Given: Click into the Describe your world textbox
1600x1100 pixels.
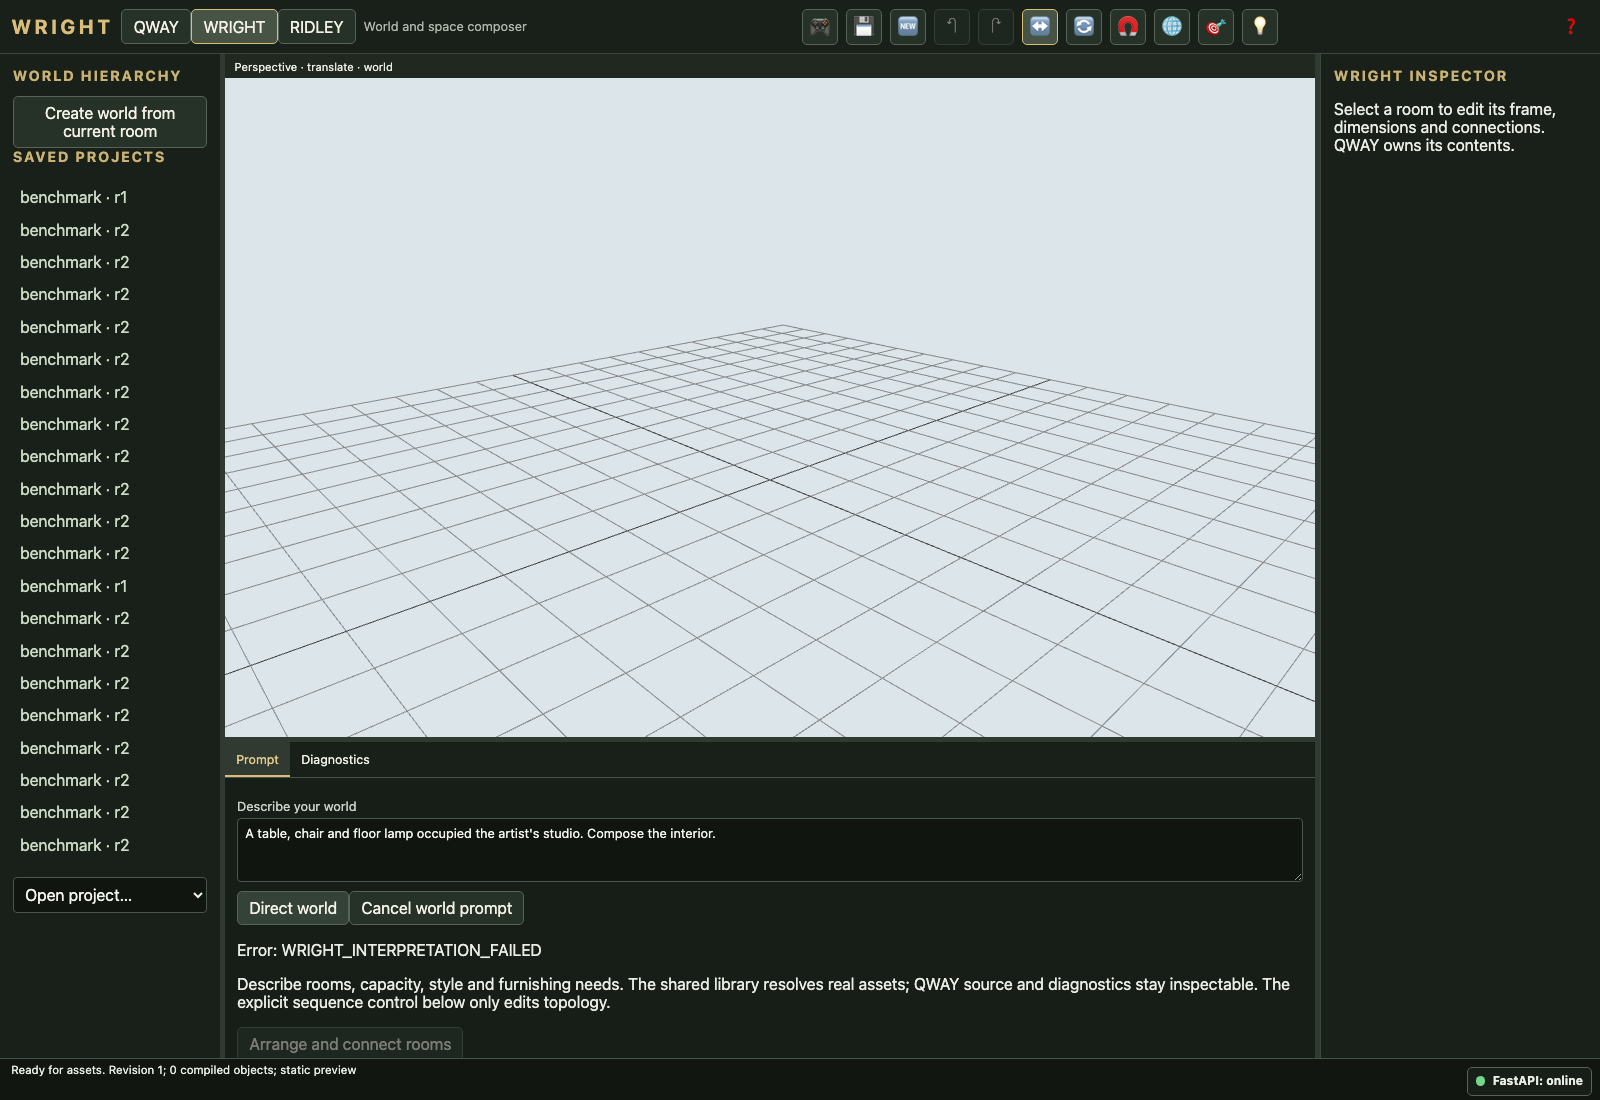Looking at the screenshot, I should (x=770, y=850).
